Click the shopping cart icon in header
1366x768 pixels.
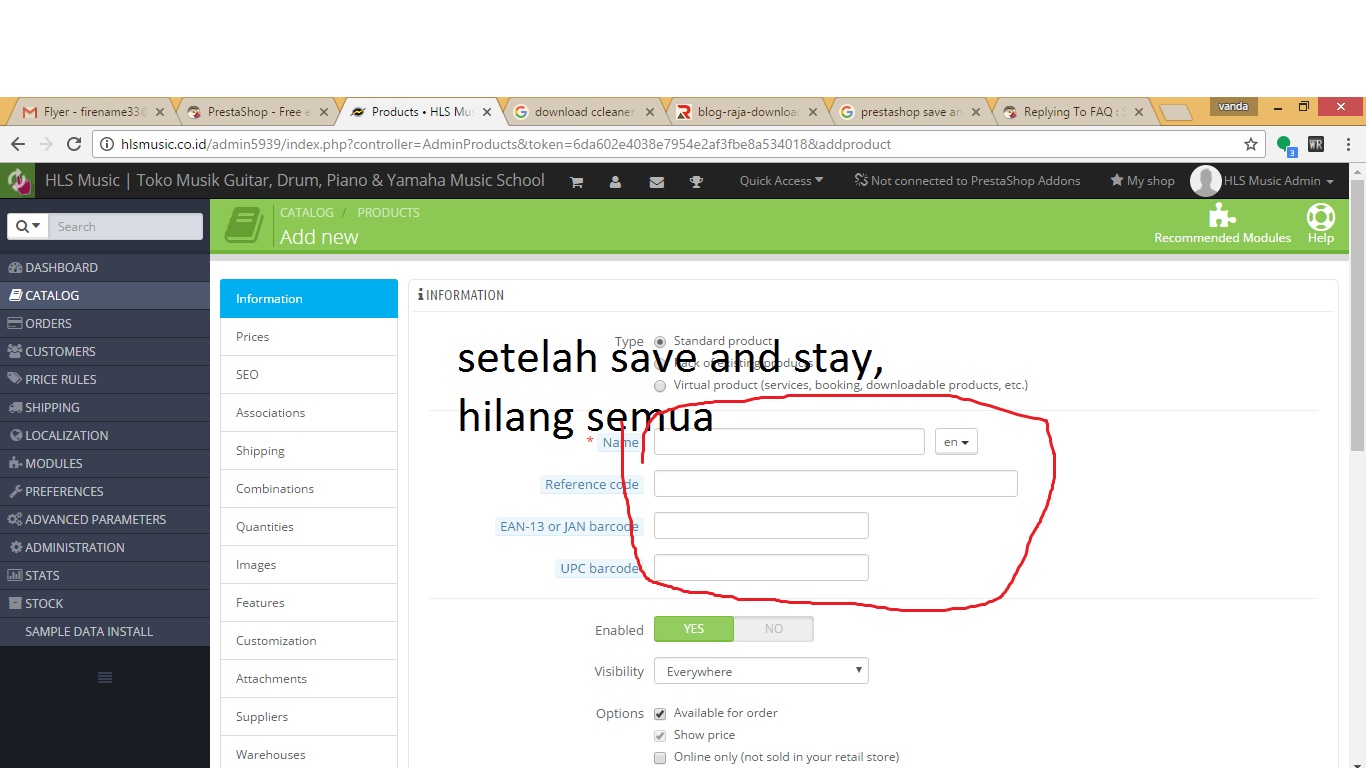pyautogui.click(x=576, y=182)
